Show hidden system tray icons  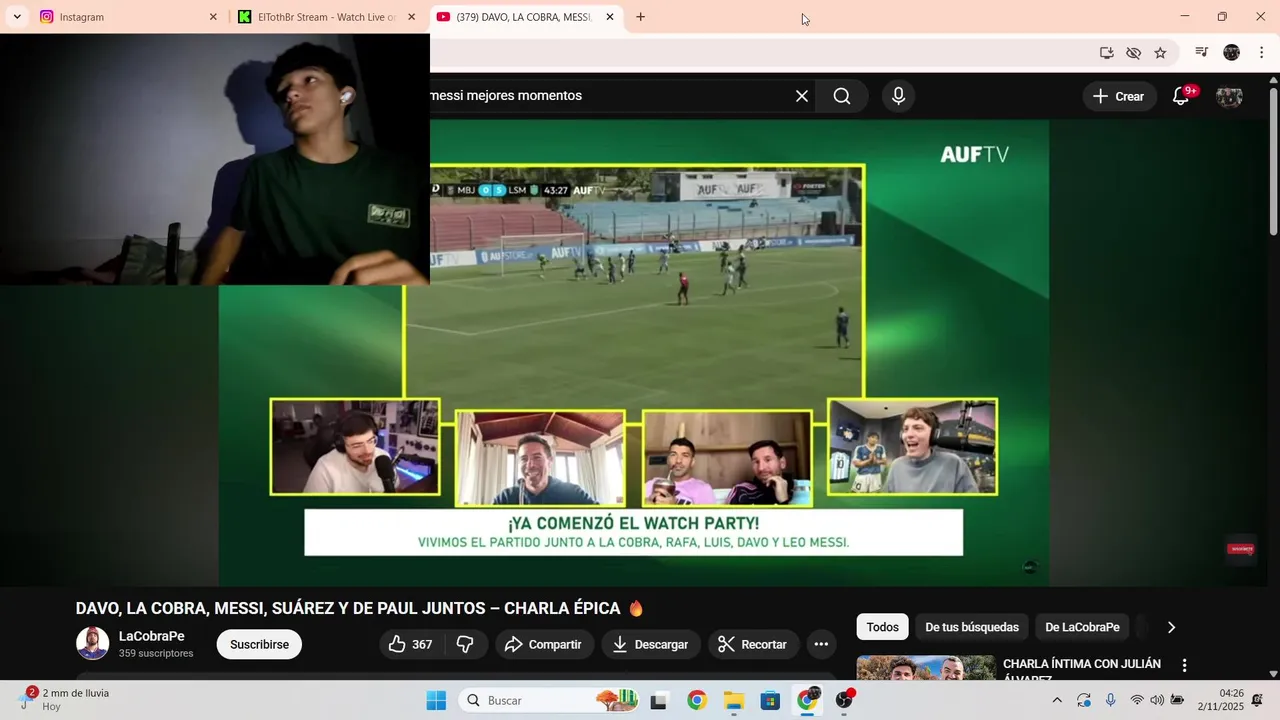[x=1057, y=700]
